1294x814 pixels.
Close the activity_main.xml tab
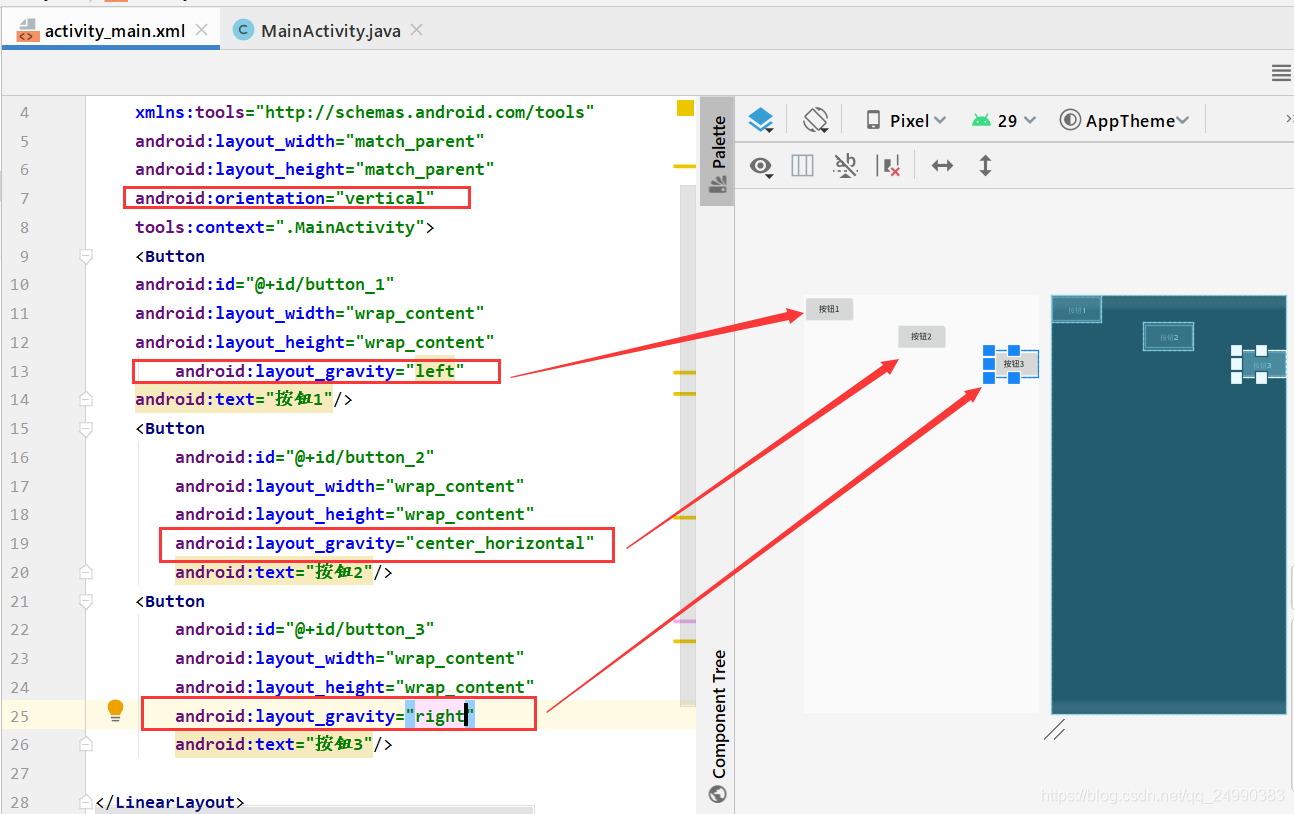(x=202, y=30)
